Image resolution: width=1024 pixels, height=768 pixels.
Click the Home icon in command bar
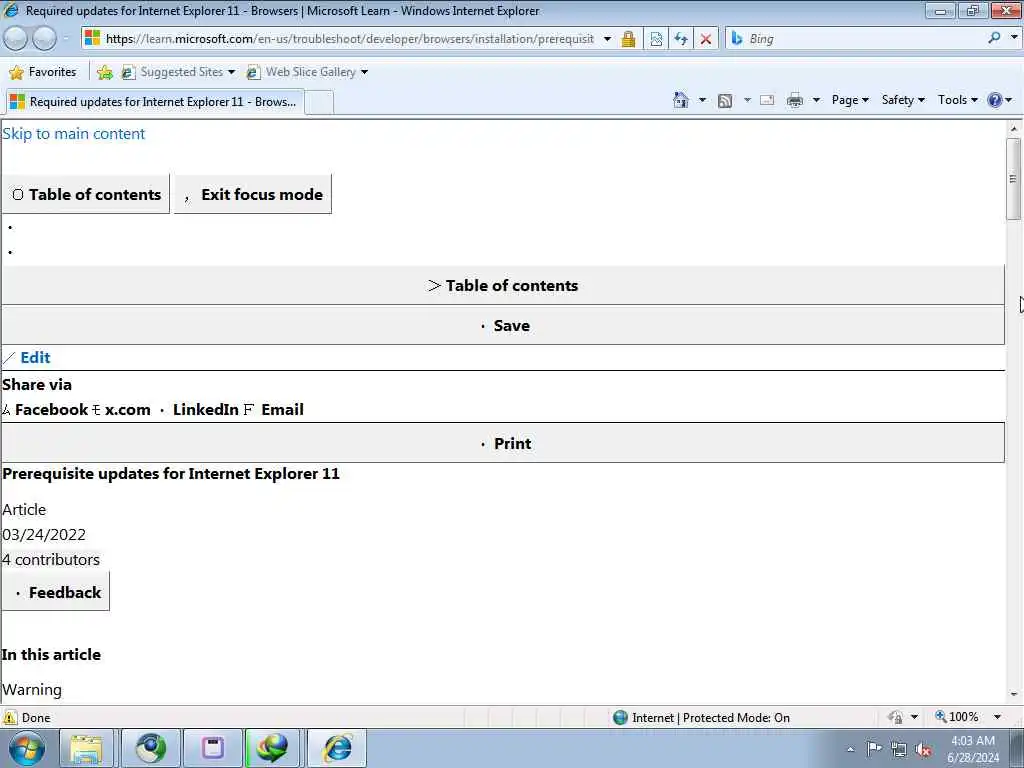point(680,100)
